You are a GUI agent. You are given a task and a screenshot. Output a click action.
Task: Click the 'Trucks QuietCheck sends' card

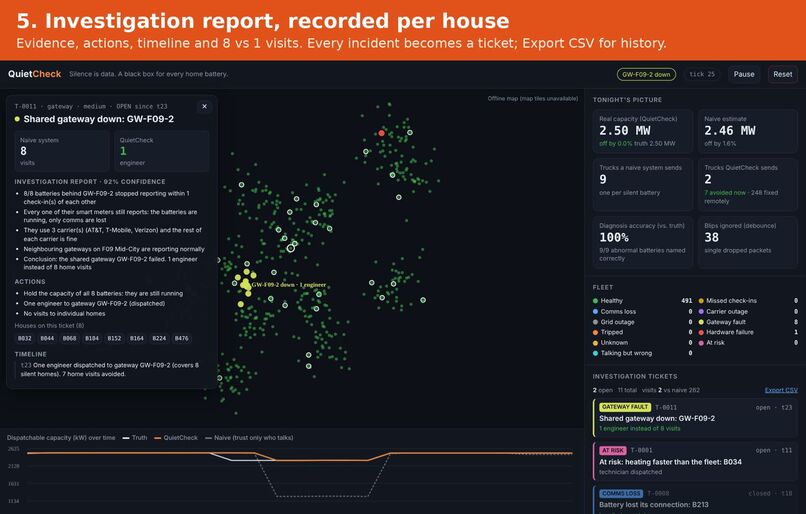(747, 185)
